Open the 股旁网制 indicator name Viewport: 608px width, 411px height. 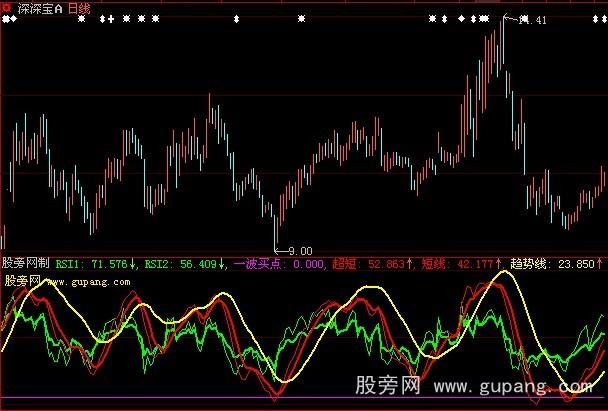coord(26,263)
